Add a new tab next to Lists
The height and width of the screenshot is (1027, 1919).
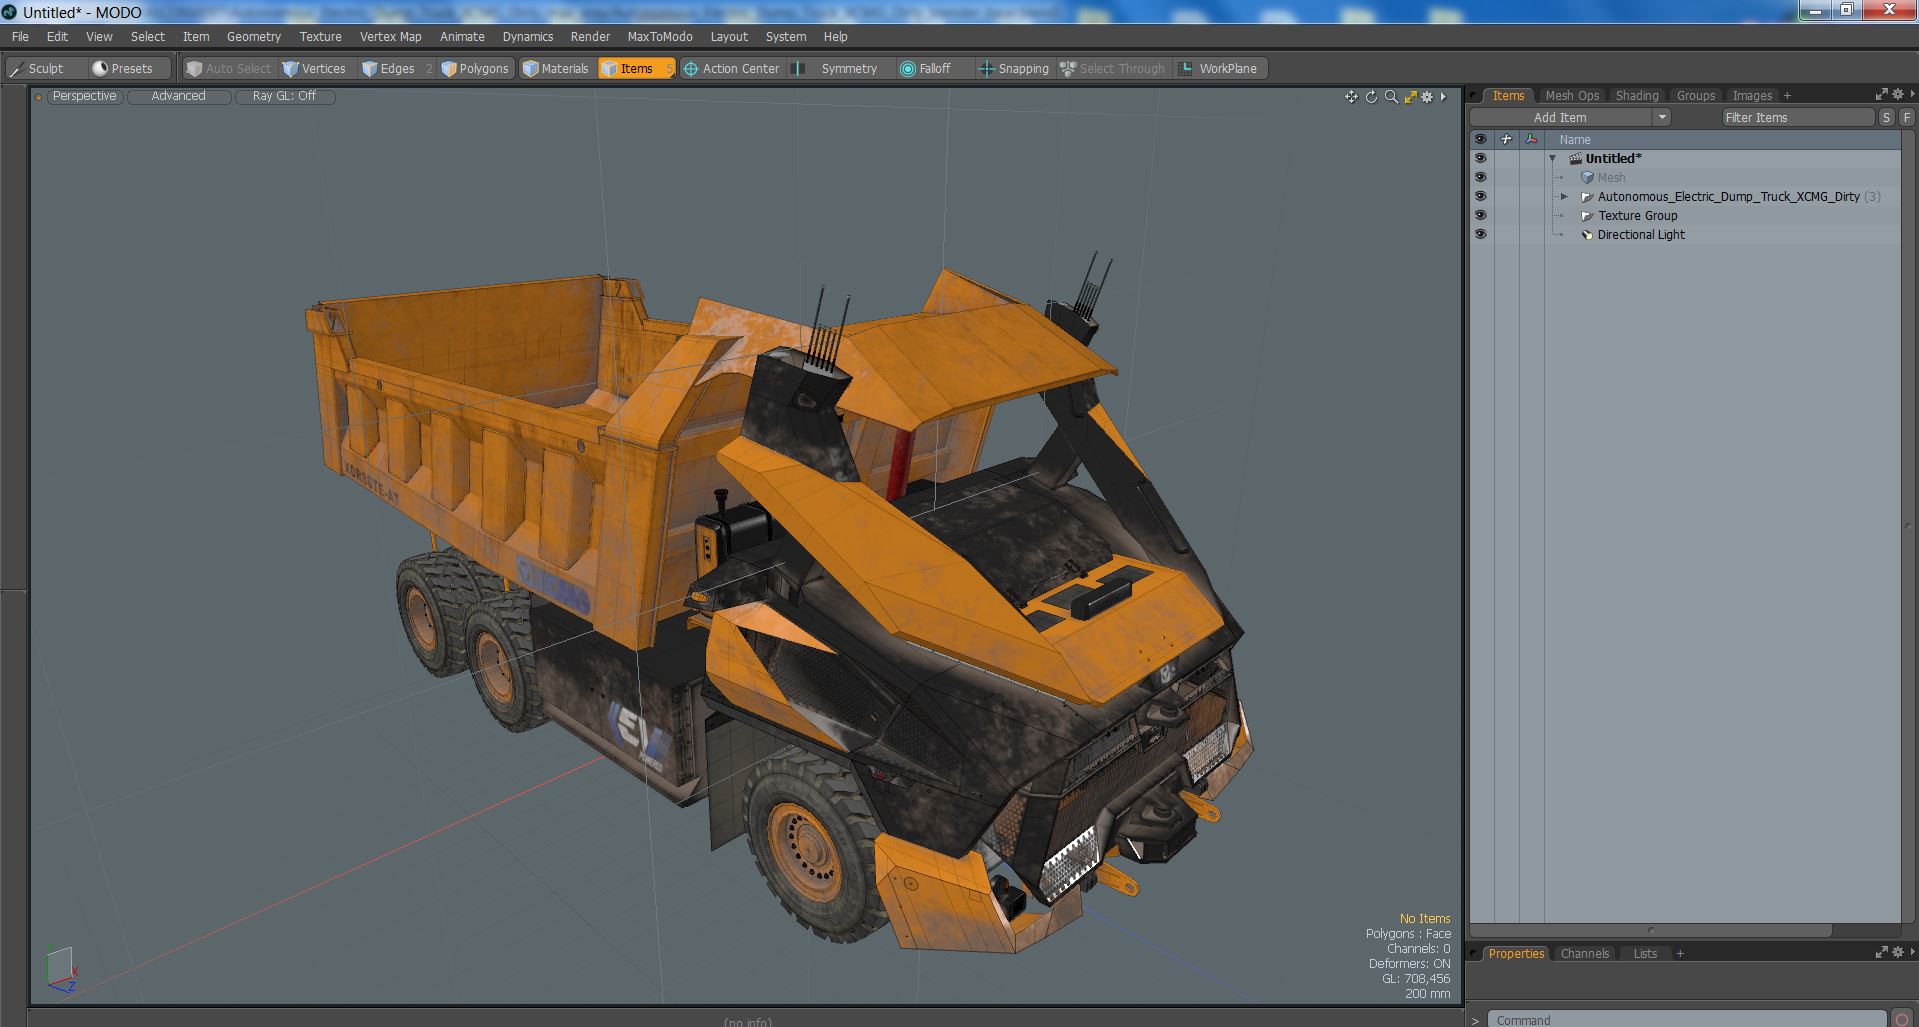click(x=1680, y=954)
